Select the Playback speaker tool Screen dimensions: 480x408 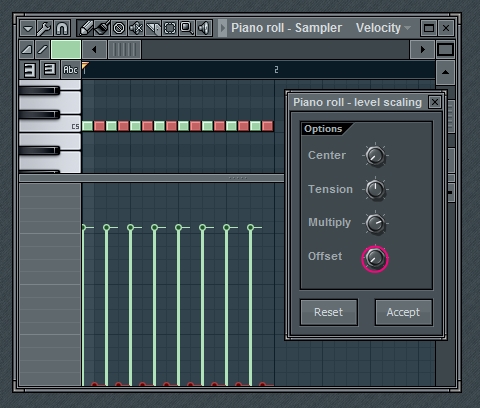[x=204, y=28]
